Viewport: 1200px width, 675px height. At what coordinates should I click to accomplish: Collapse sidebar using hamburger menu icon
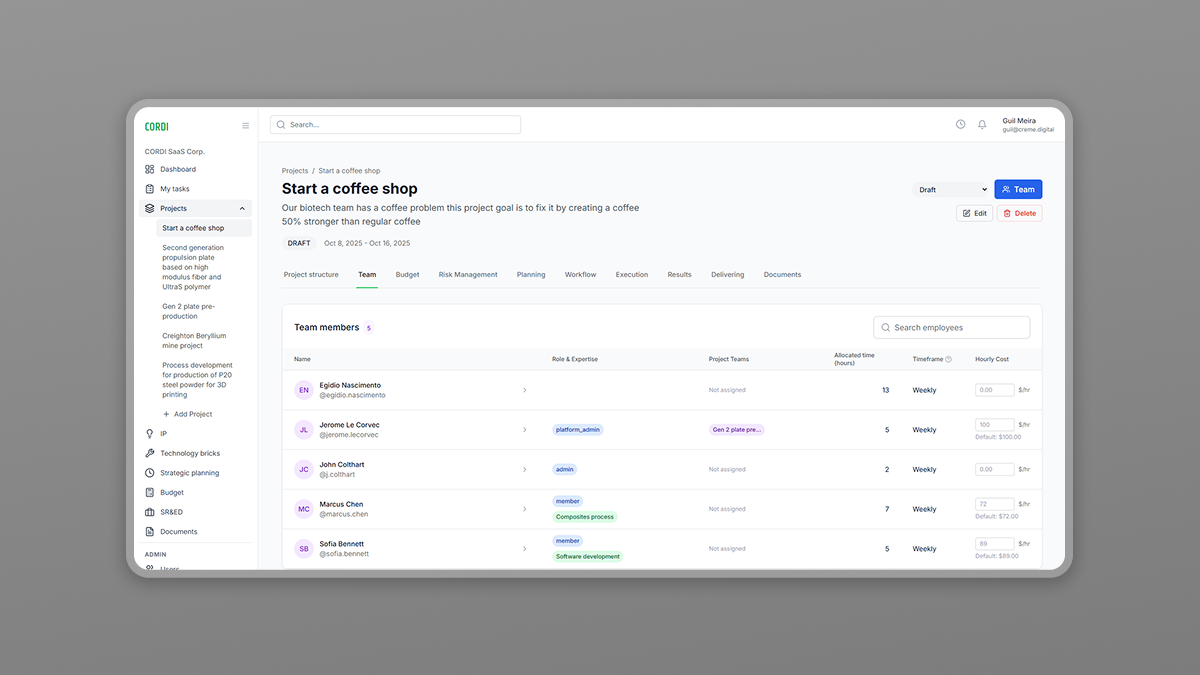point(246,126)
